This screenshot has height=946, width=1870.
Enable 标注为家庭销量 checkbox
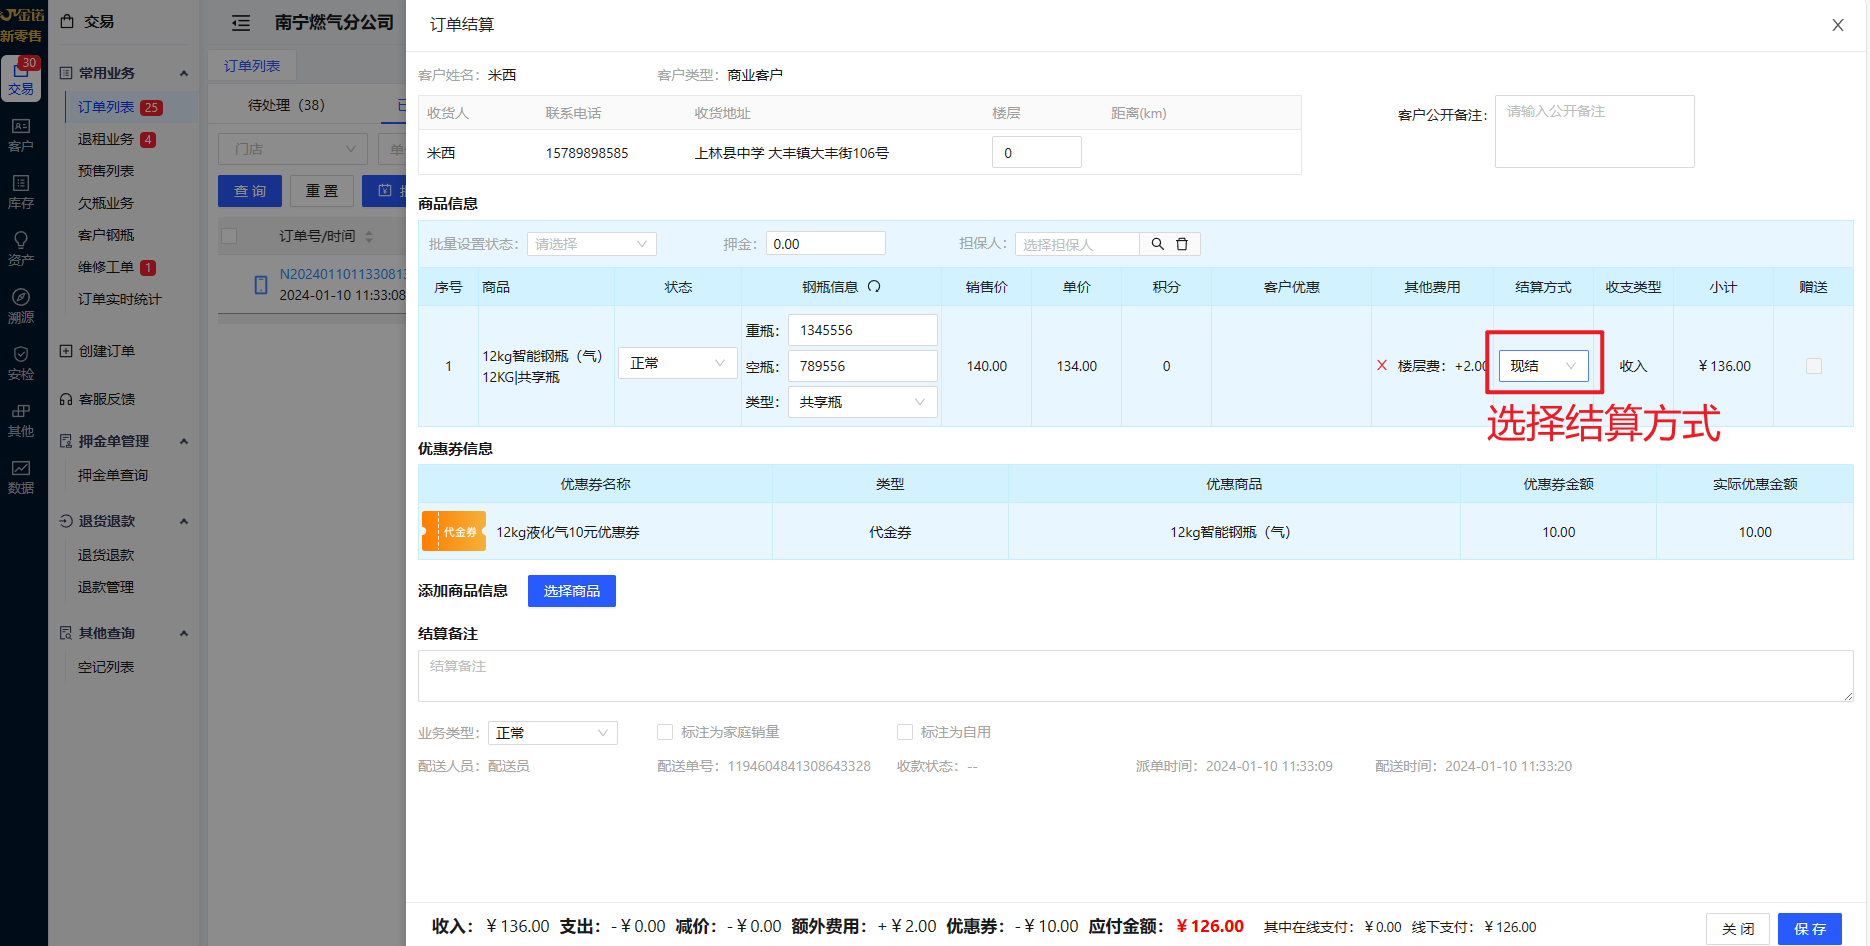665,732
